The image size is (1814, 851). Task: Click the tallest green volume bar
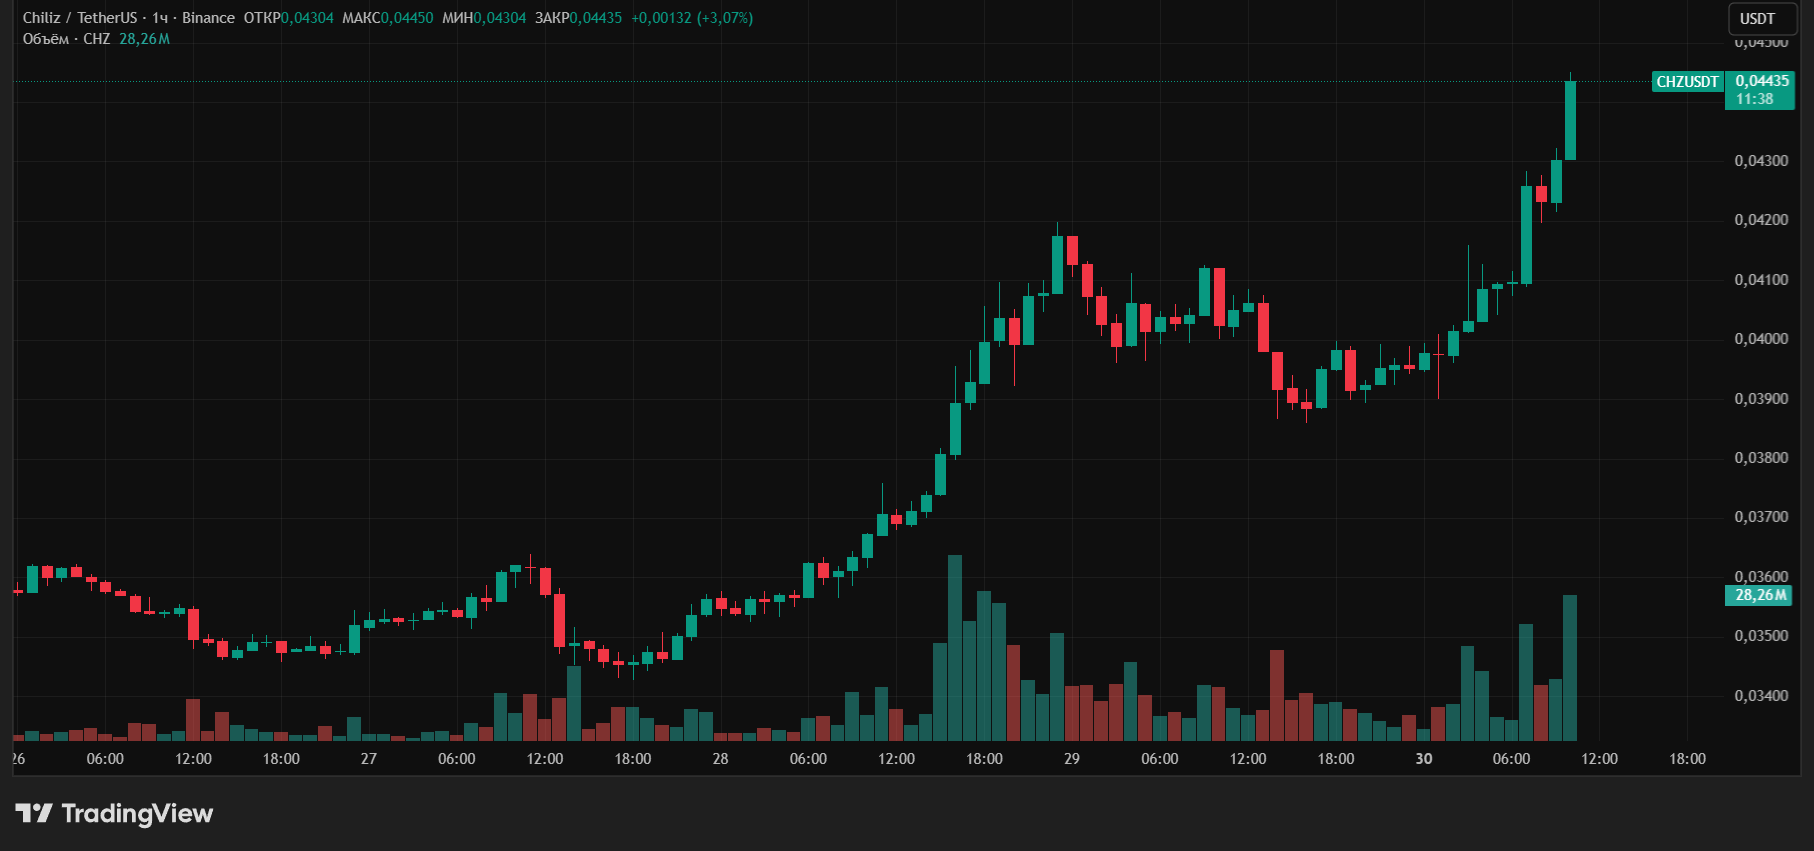click(x=955, y=650)
